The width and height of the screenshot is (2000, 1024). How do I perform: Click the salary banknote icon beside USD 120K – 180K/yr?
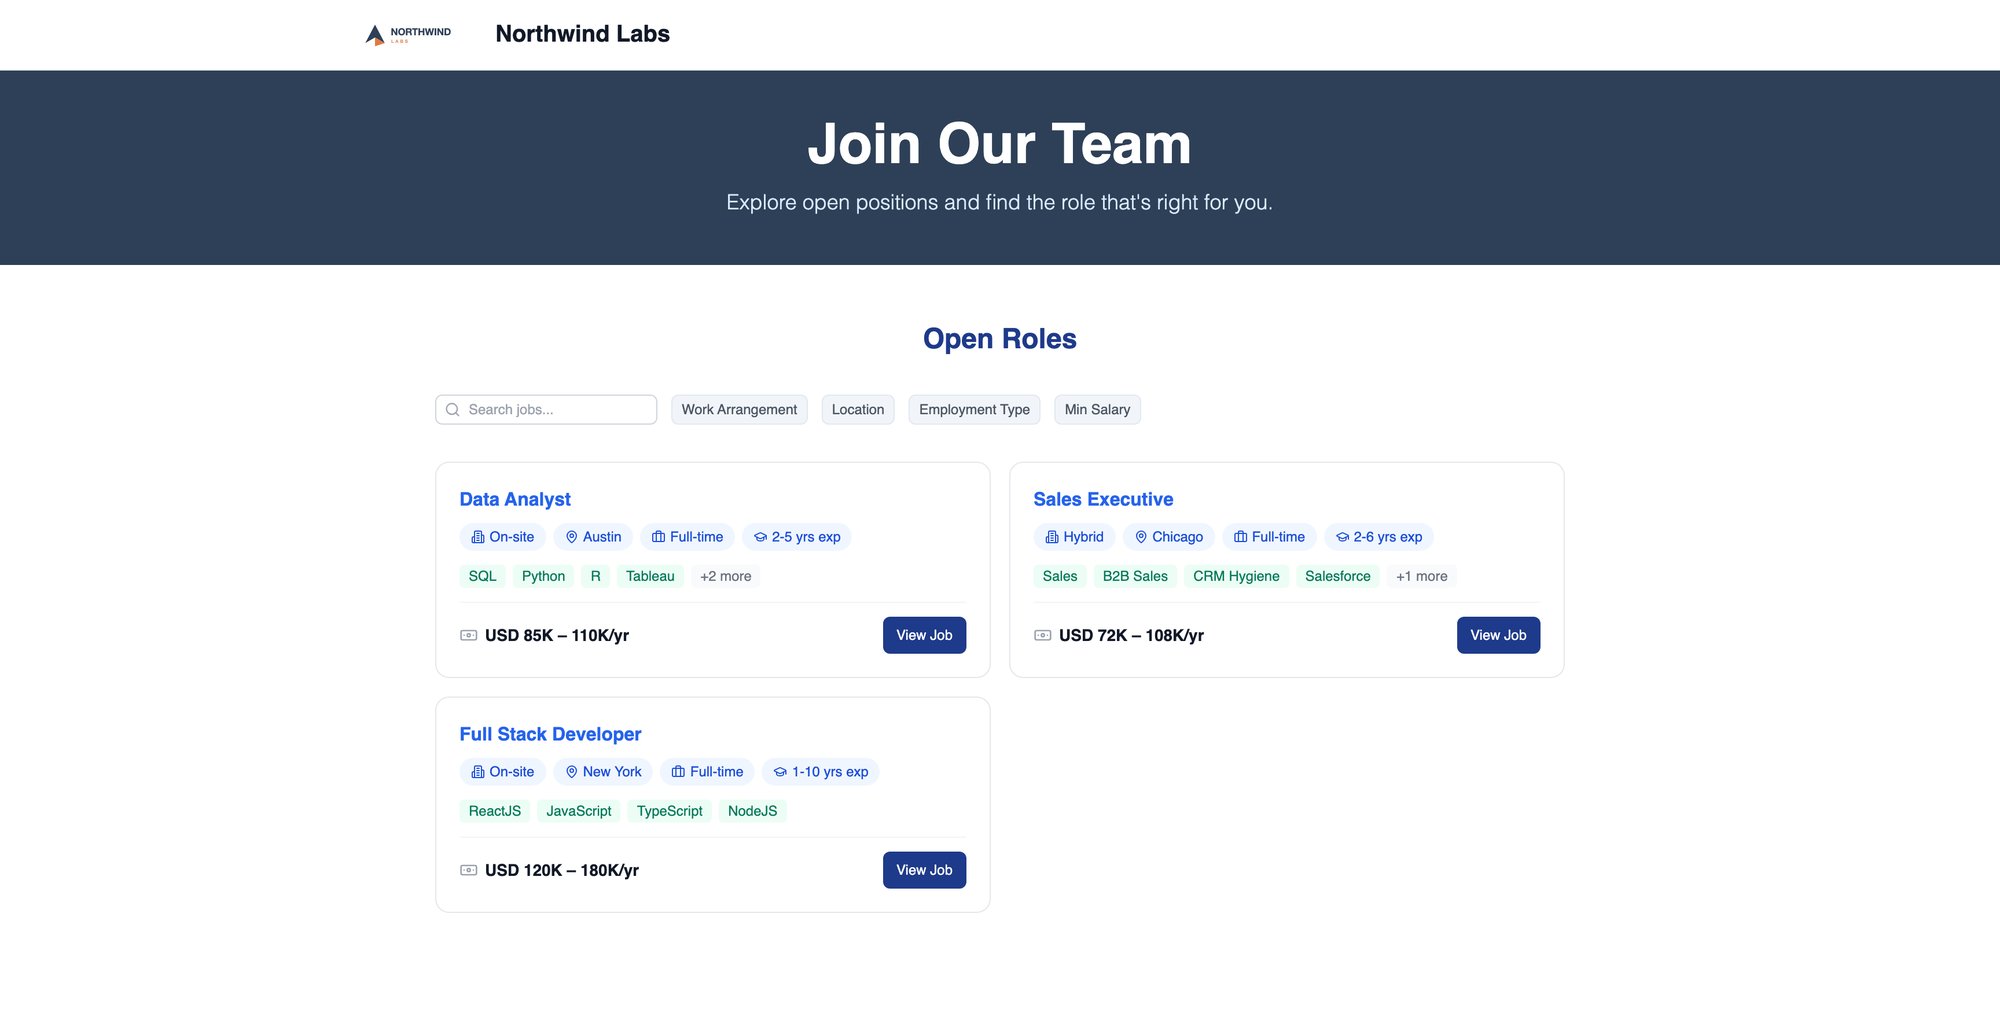click(469, 870)
